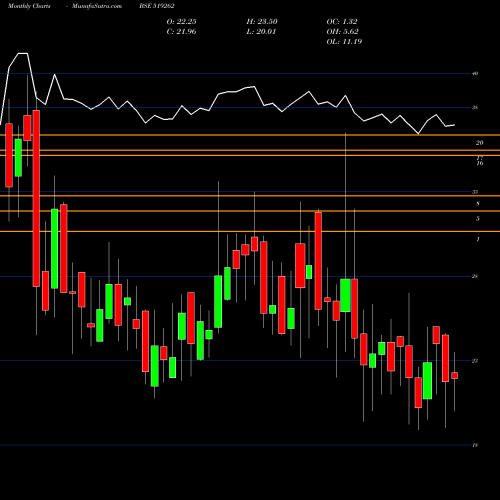Click the "20" orange level label
500x500 pixels.
pos(479,143)
